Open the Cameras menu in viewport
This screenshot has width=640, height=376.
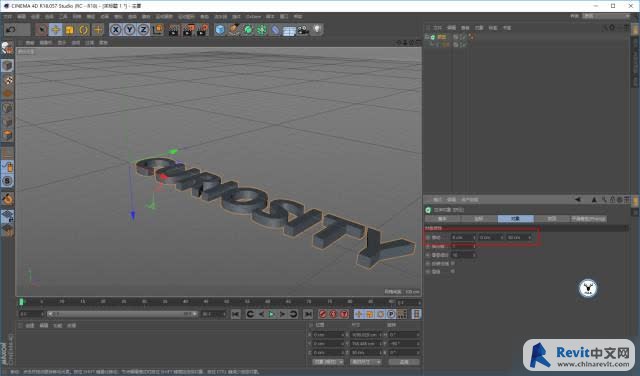46,43
